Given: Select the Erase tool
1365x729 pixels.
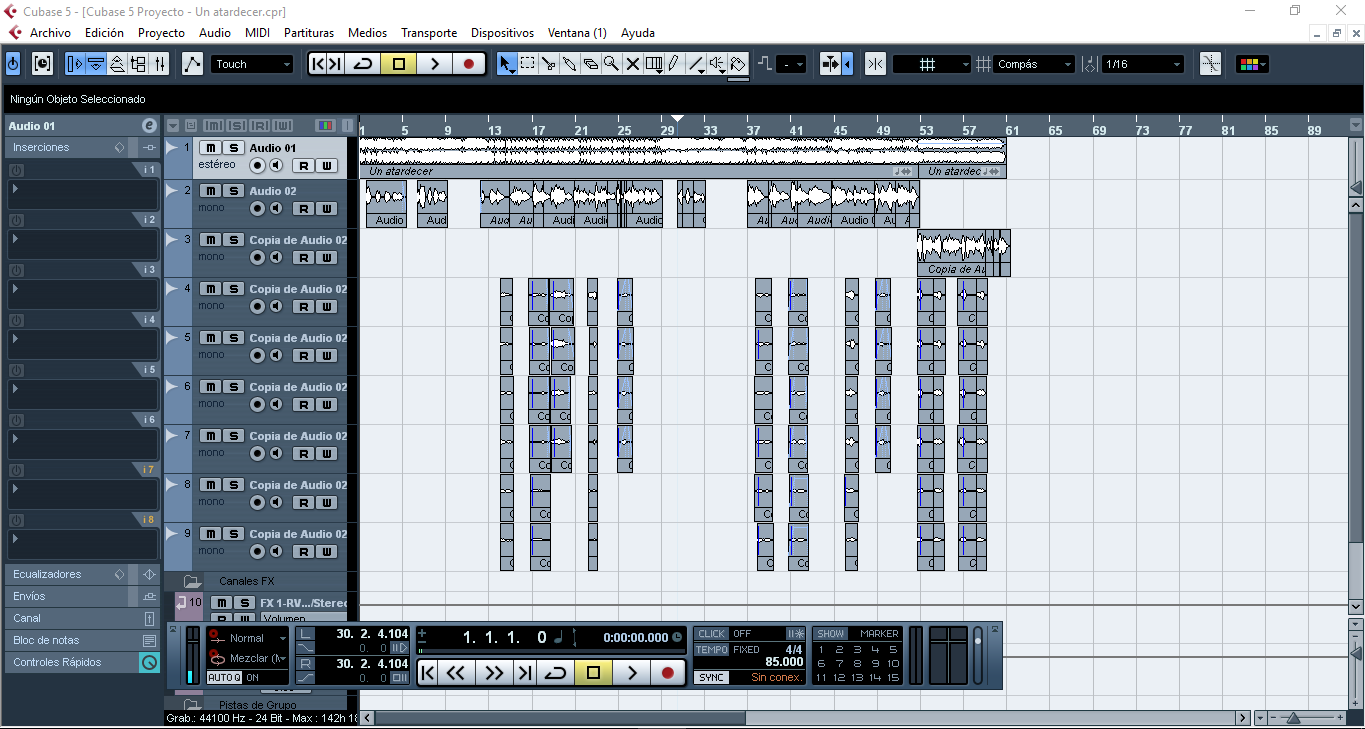Looking at the screenshot, I should pyautogui.click(x=591, y=64).
